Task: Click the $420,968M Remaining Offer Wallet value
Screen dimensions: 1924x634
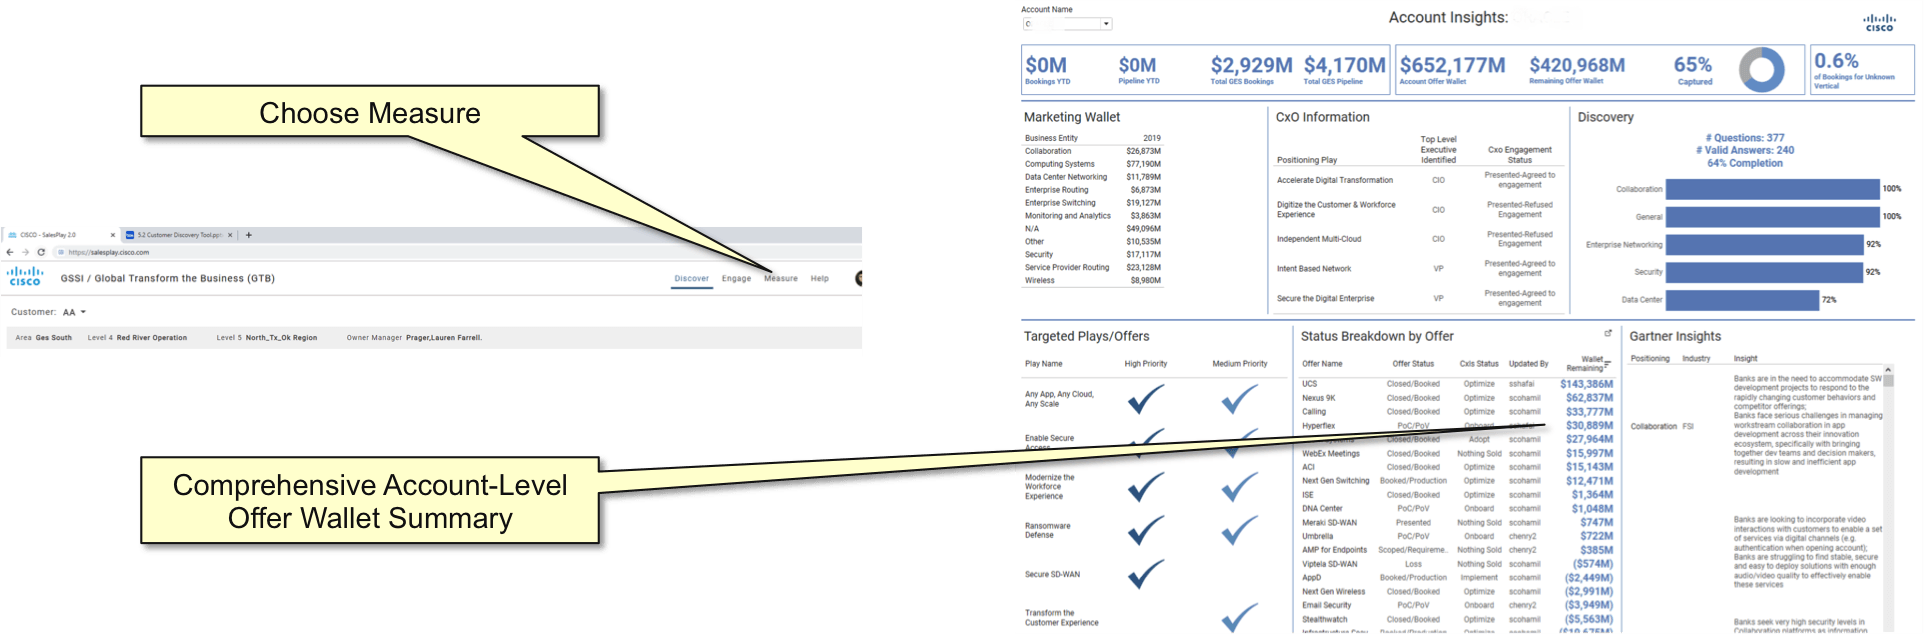Action: point(1576,65)
